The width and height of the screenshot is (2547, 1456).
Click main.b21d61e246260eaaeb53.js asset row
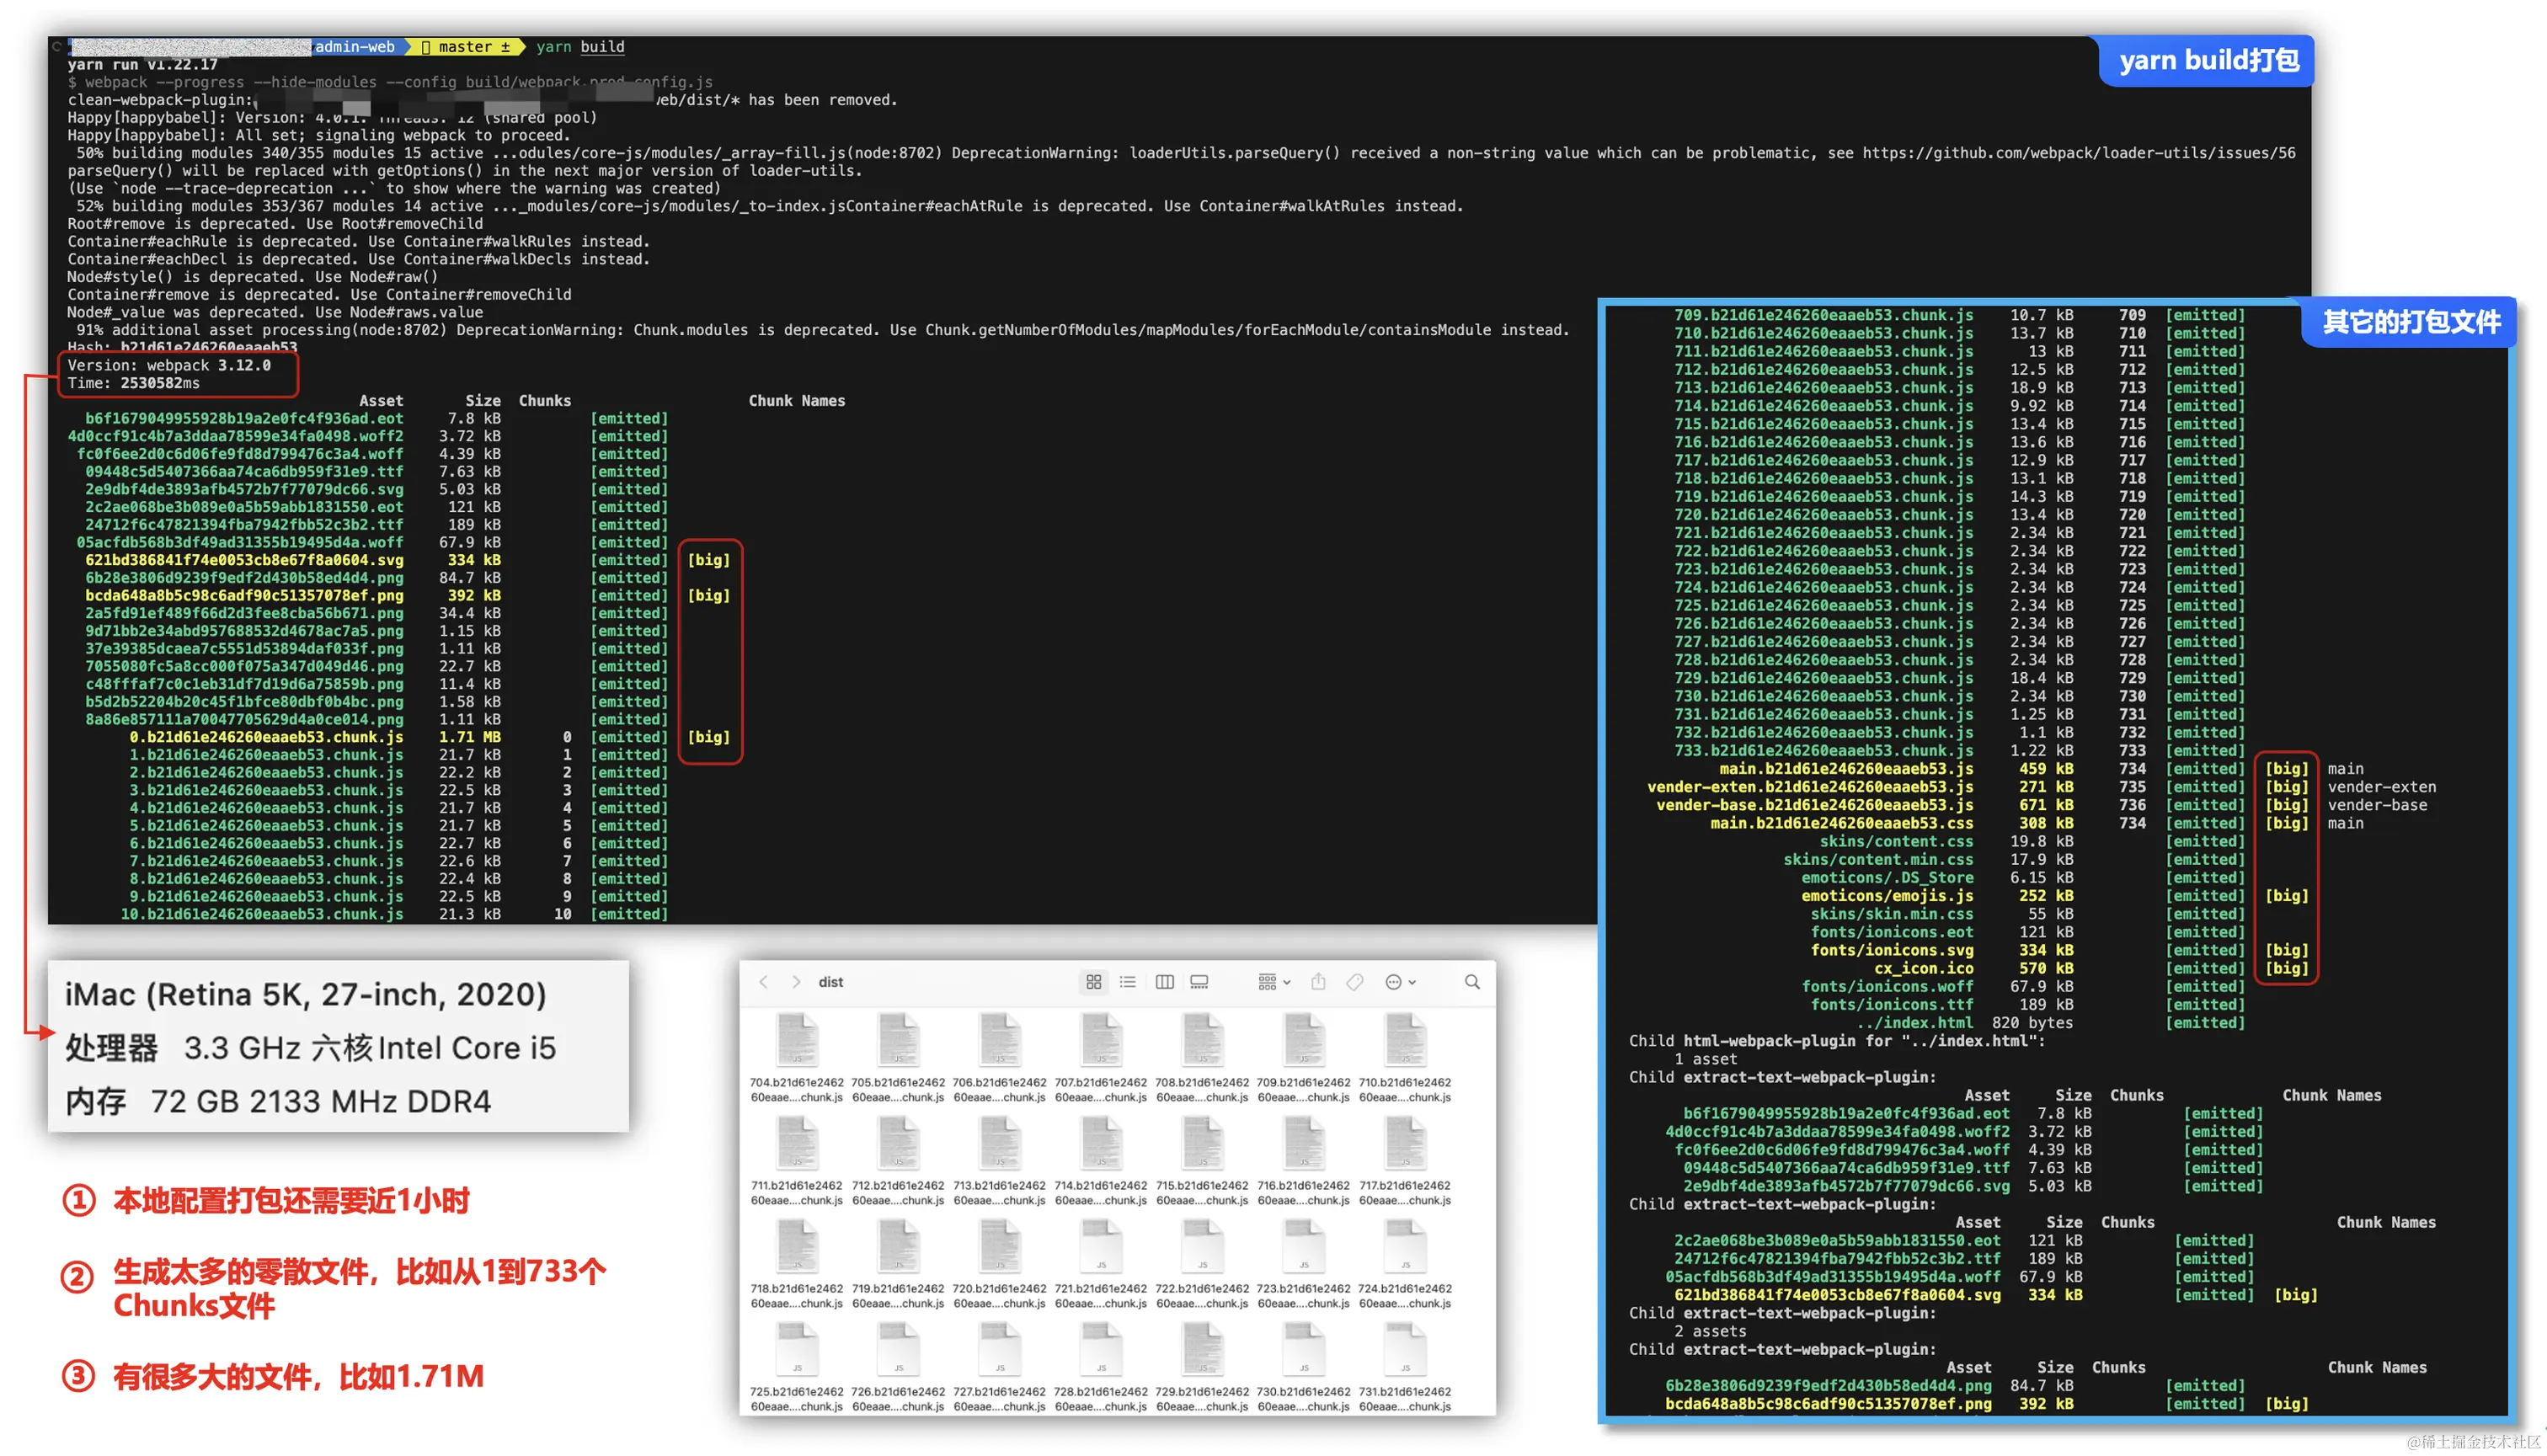point(2041,769)
